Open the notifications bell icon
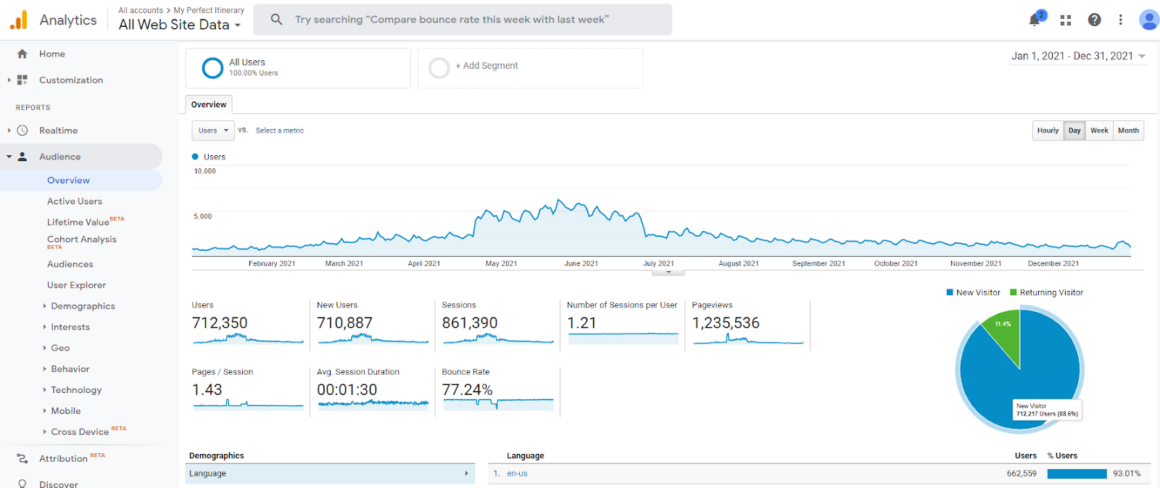The image size is (1160, 488). pyautogui.click(x=1035, y=20)
